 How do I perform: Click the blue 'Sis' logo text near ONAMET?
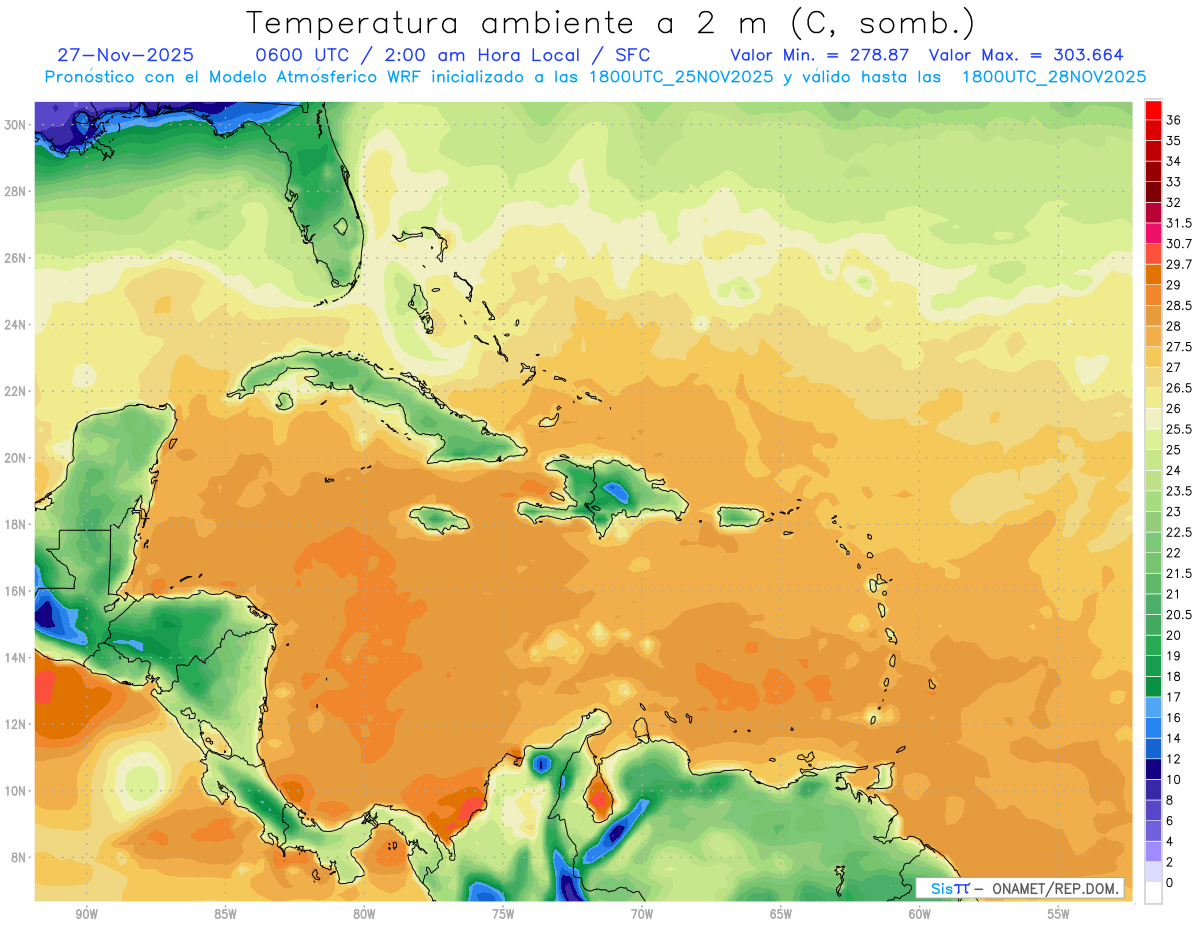tap(942, 888)
